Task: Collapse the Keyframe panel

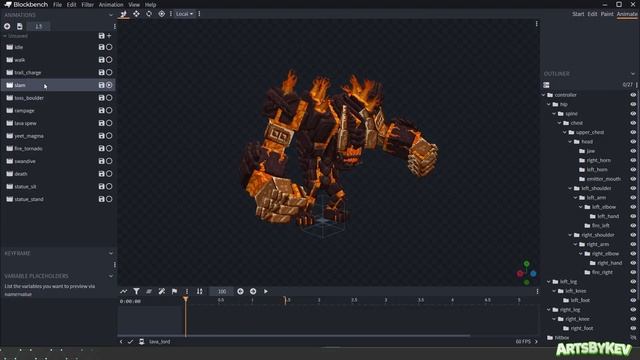Action: pos(111,253)
